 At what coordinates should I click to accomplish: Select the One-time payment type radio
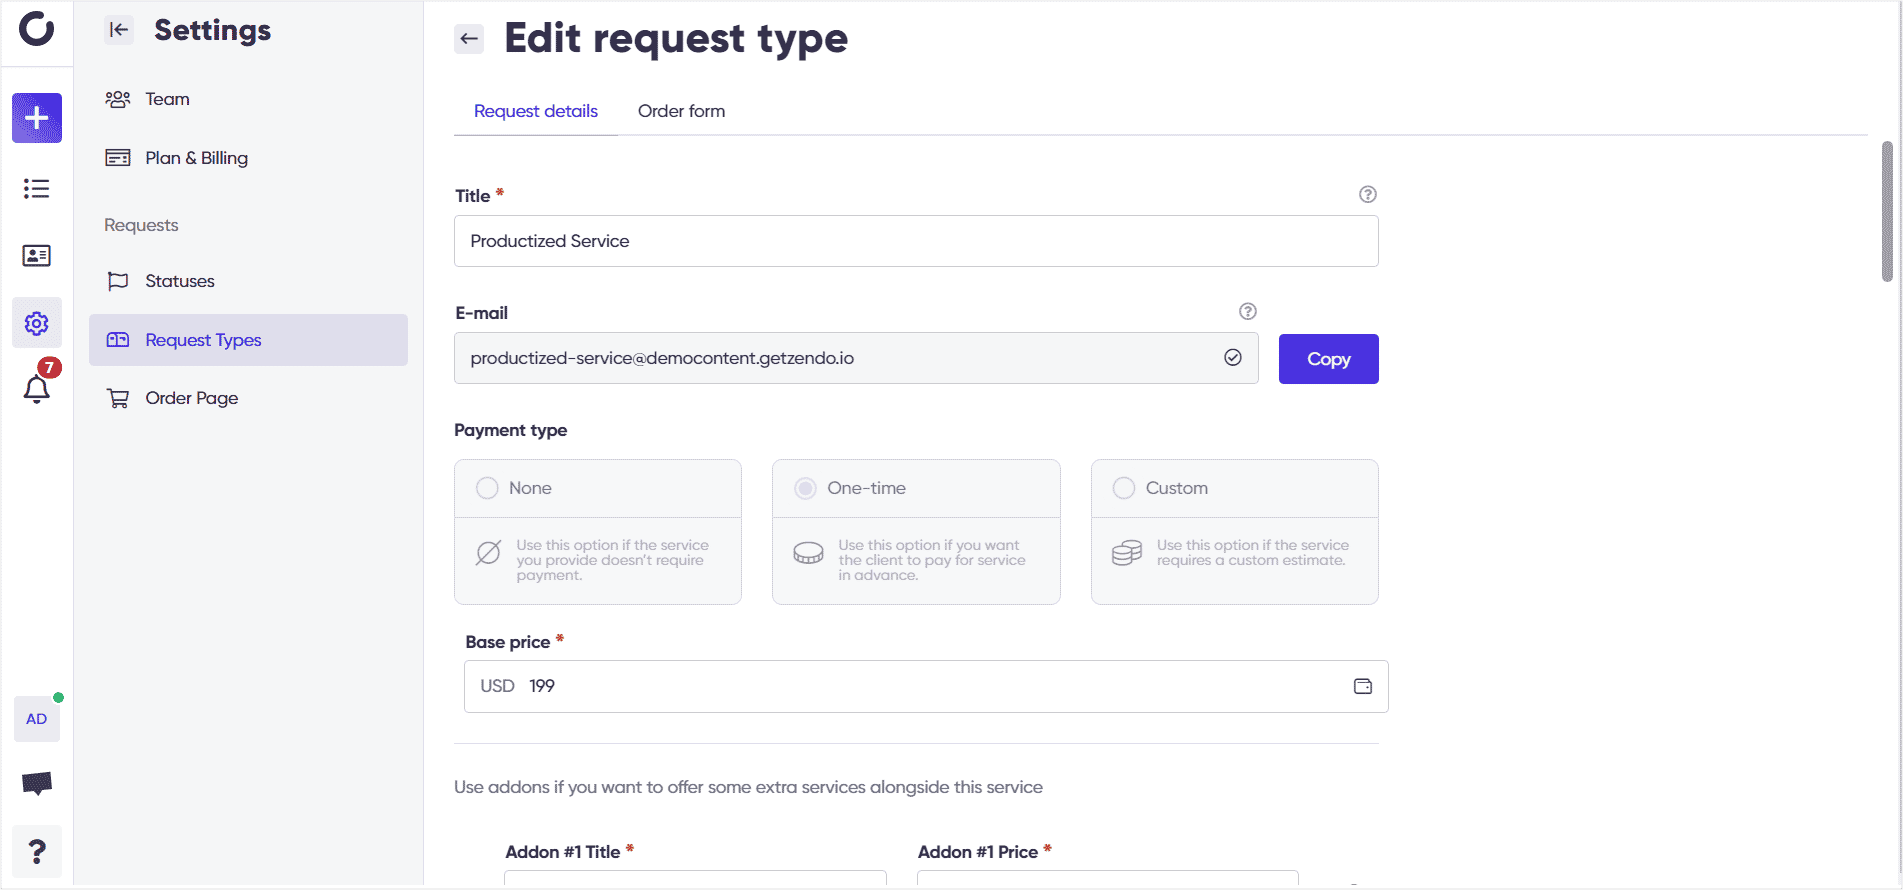click(805, 488)
